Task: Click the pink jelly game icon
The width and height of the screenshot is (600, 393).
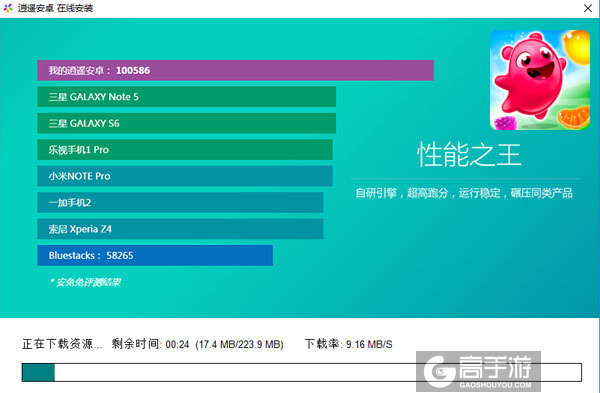Action: [x=540, y=80]
